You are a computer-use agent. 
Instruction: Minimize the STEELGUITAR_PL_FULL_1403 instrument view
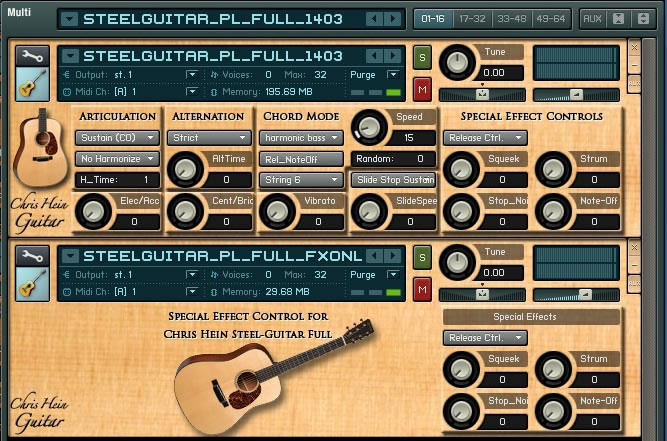634,65
